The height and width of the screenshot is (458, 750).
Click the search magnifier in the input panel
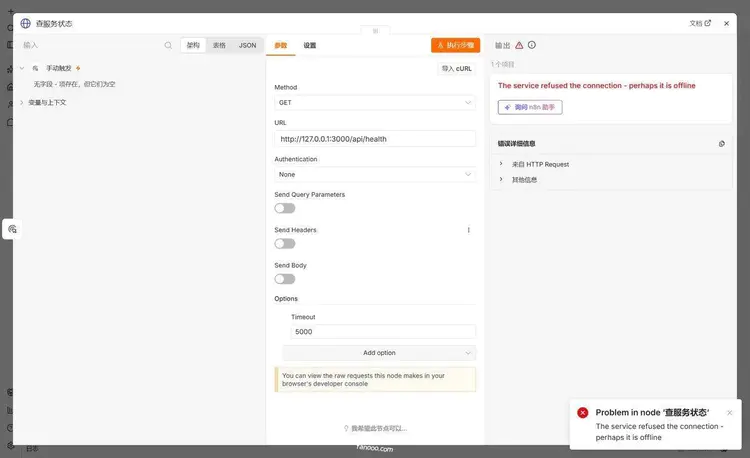[168, 45]
